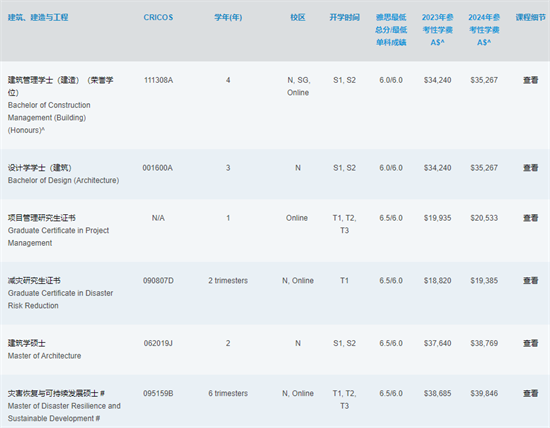Open 查看 link for Bachelor of Construction Management

pyautogui.click(x=530, y=80)
